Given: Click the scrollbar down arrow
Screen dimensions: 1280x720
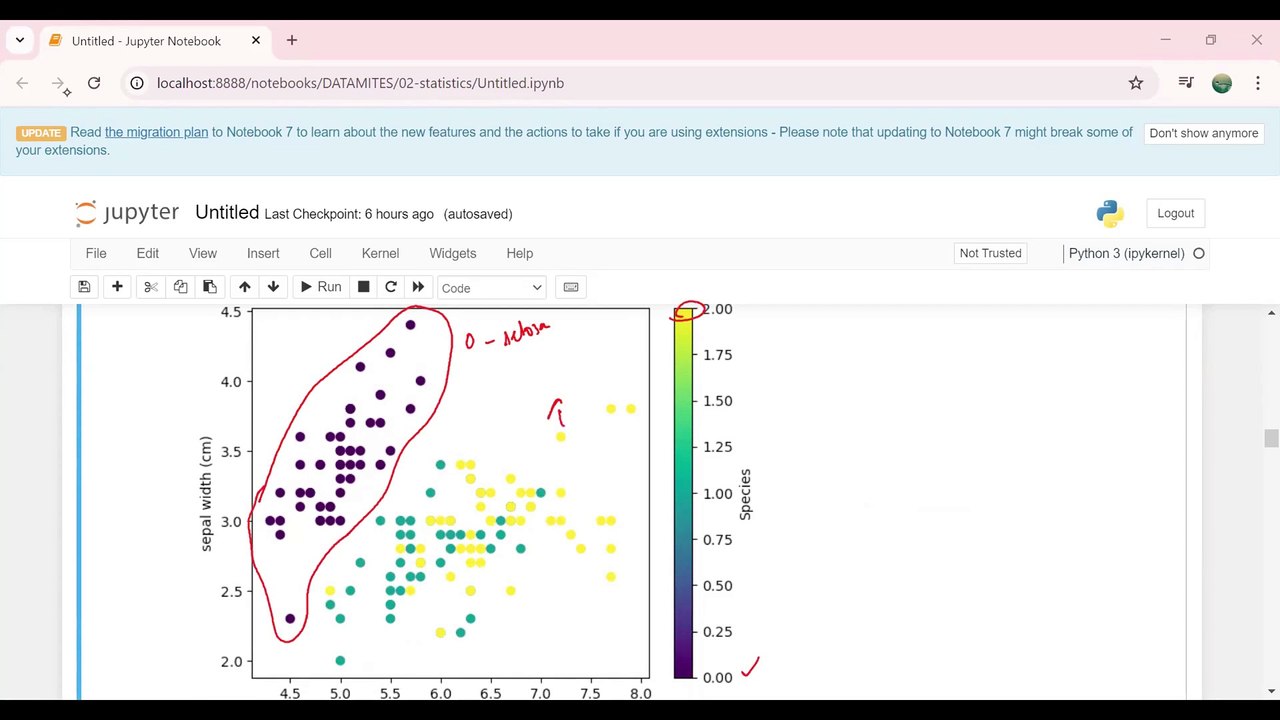Looking at the screenshot, I should (x=1272, y=691).
